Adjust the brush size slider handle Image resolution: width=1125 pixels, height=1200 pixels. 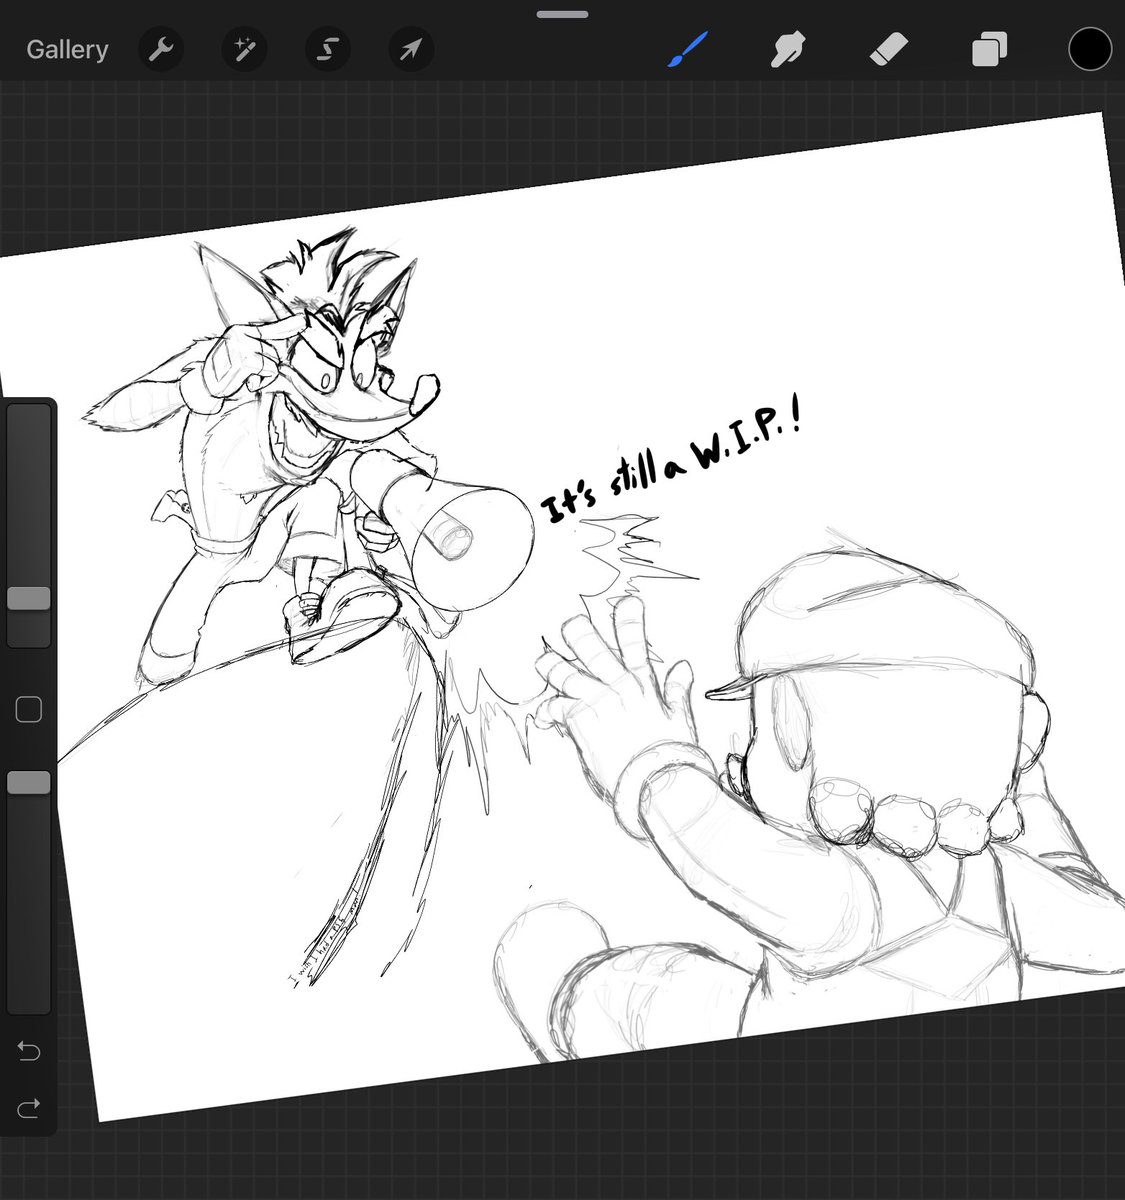pos(29,598)
